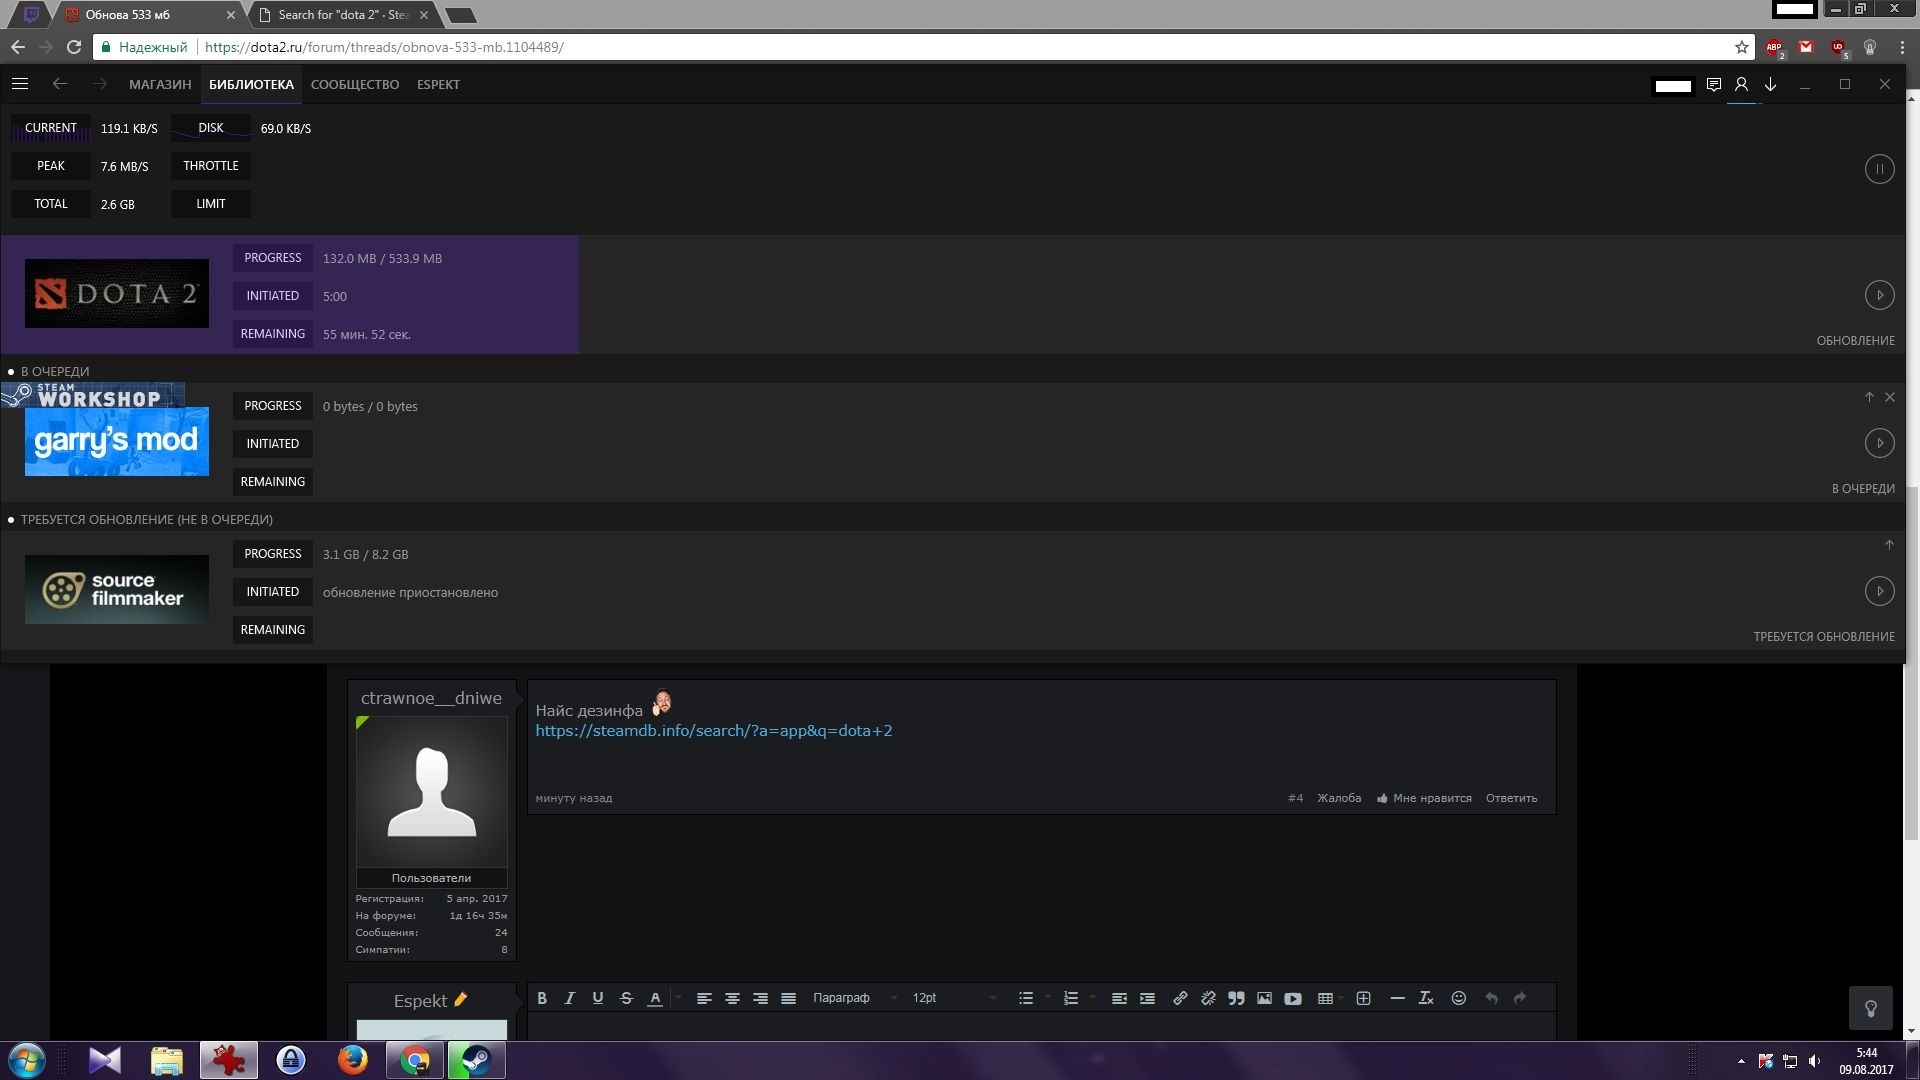Click Ответить on post #4

click(x=1511, y=798)
